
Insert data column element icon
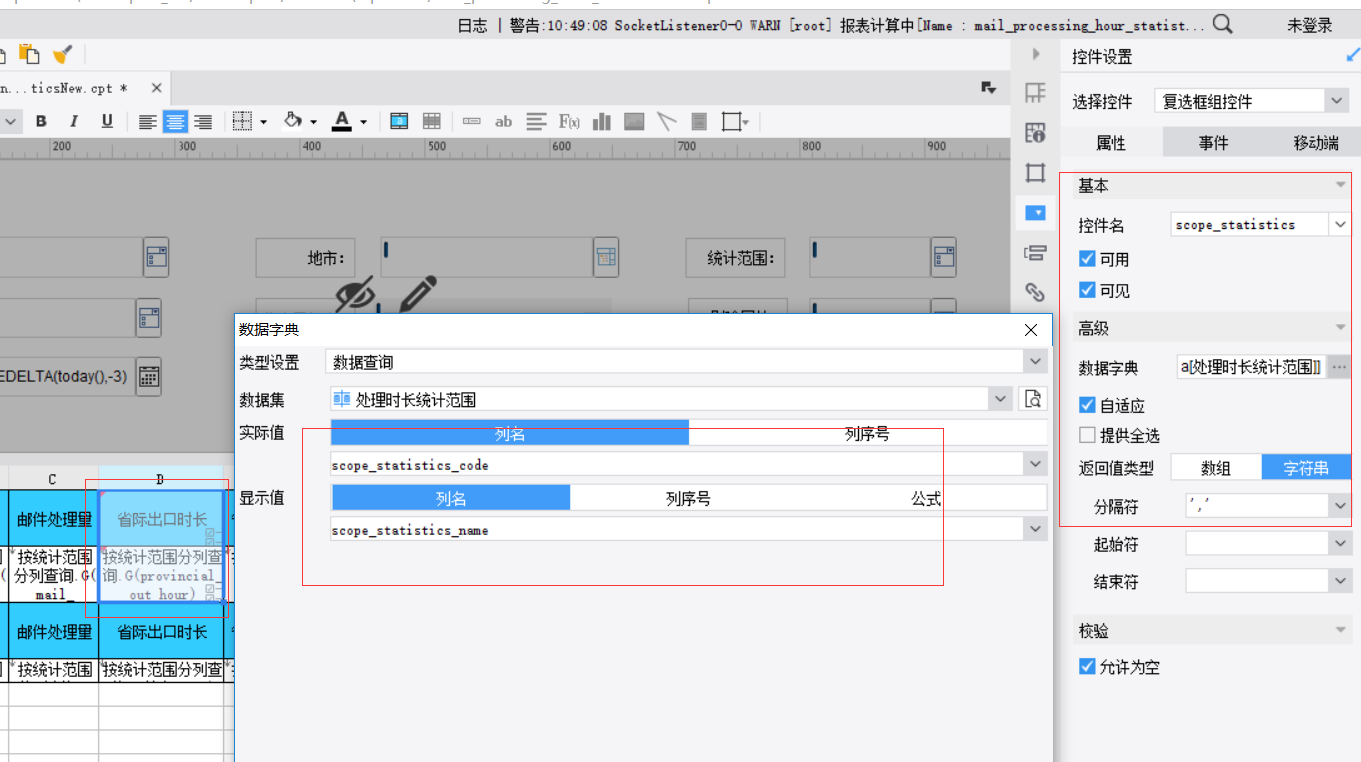tap(472, 122)
